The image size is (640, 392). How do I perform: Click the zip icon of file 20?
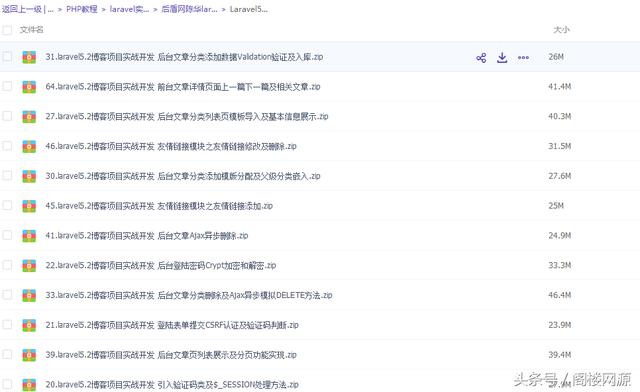pos(29,385)
